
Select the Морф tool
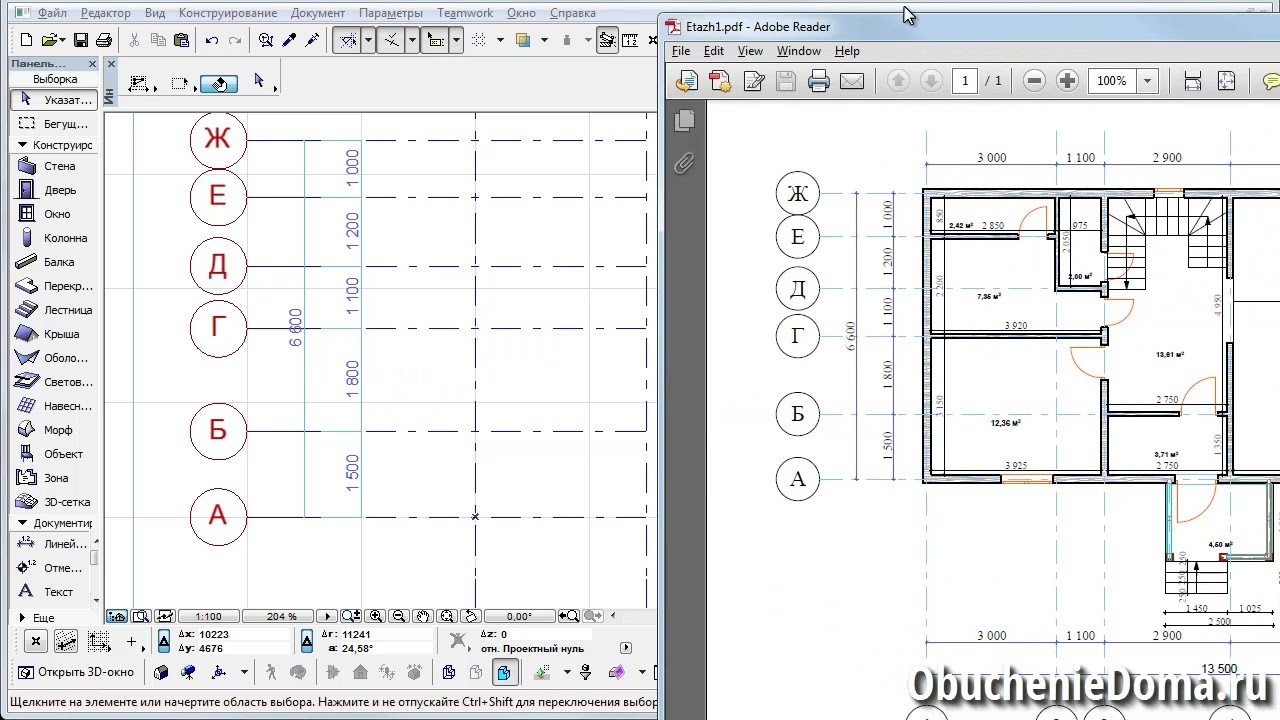coord(55,430)
